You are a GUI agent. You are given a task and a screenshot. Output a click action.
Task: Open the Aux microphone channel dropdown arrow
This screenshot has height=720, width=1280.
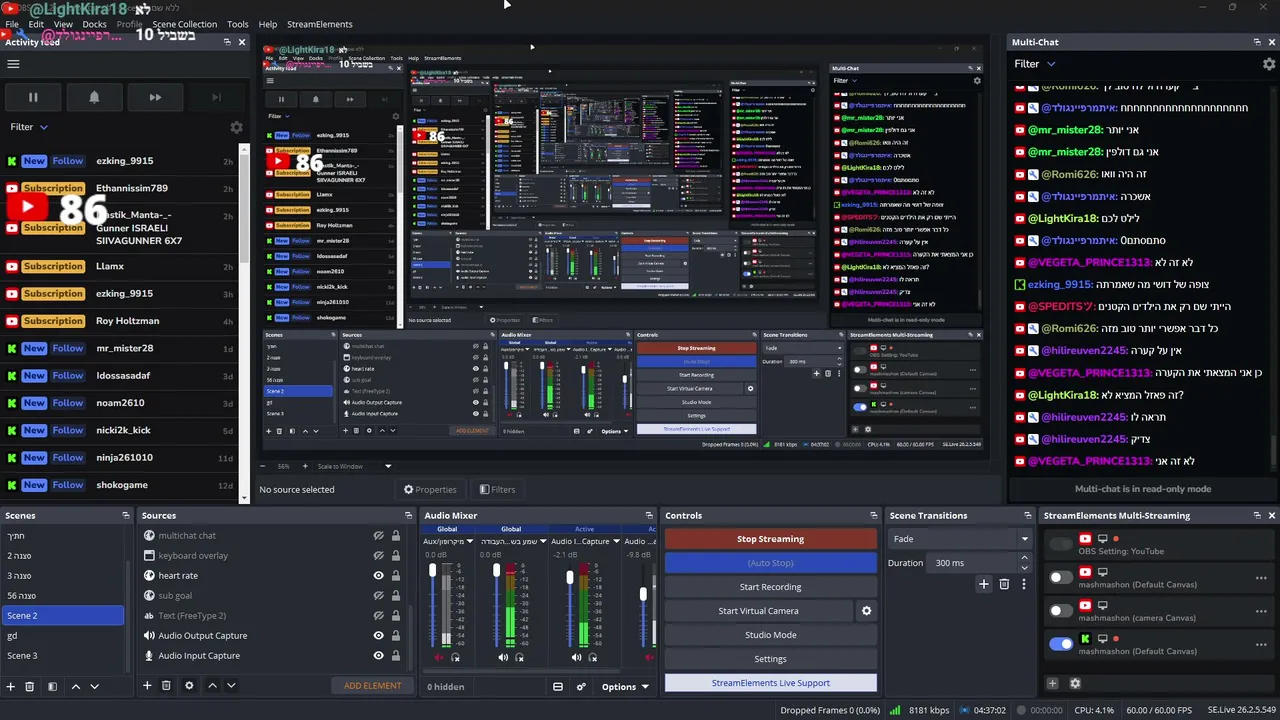click(x=470, y=542)
